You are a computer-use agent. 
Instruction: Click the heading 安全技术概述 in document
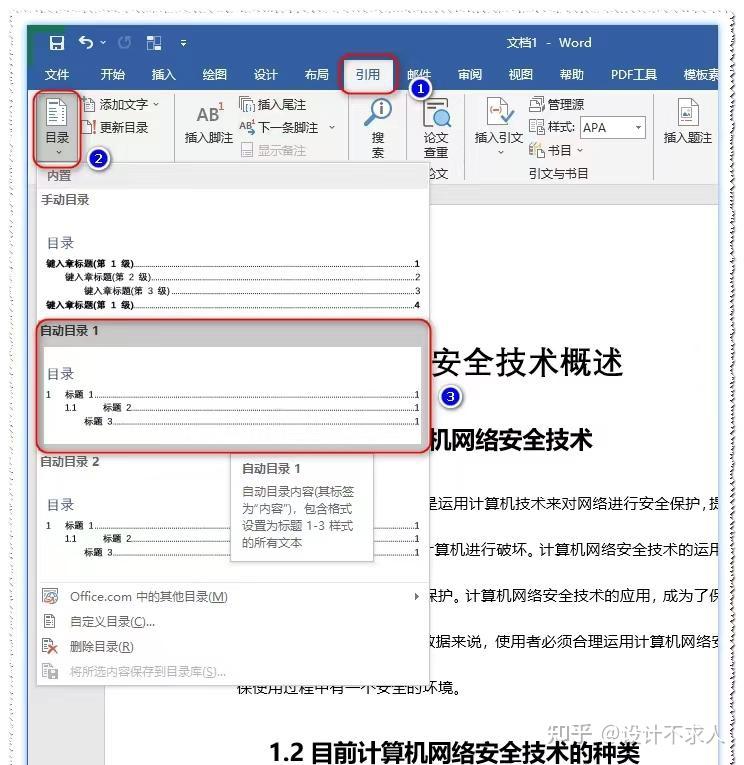tap(527, 363)
